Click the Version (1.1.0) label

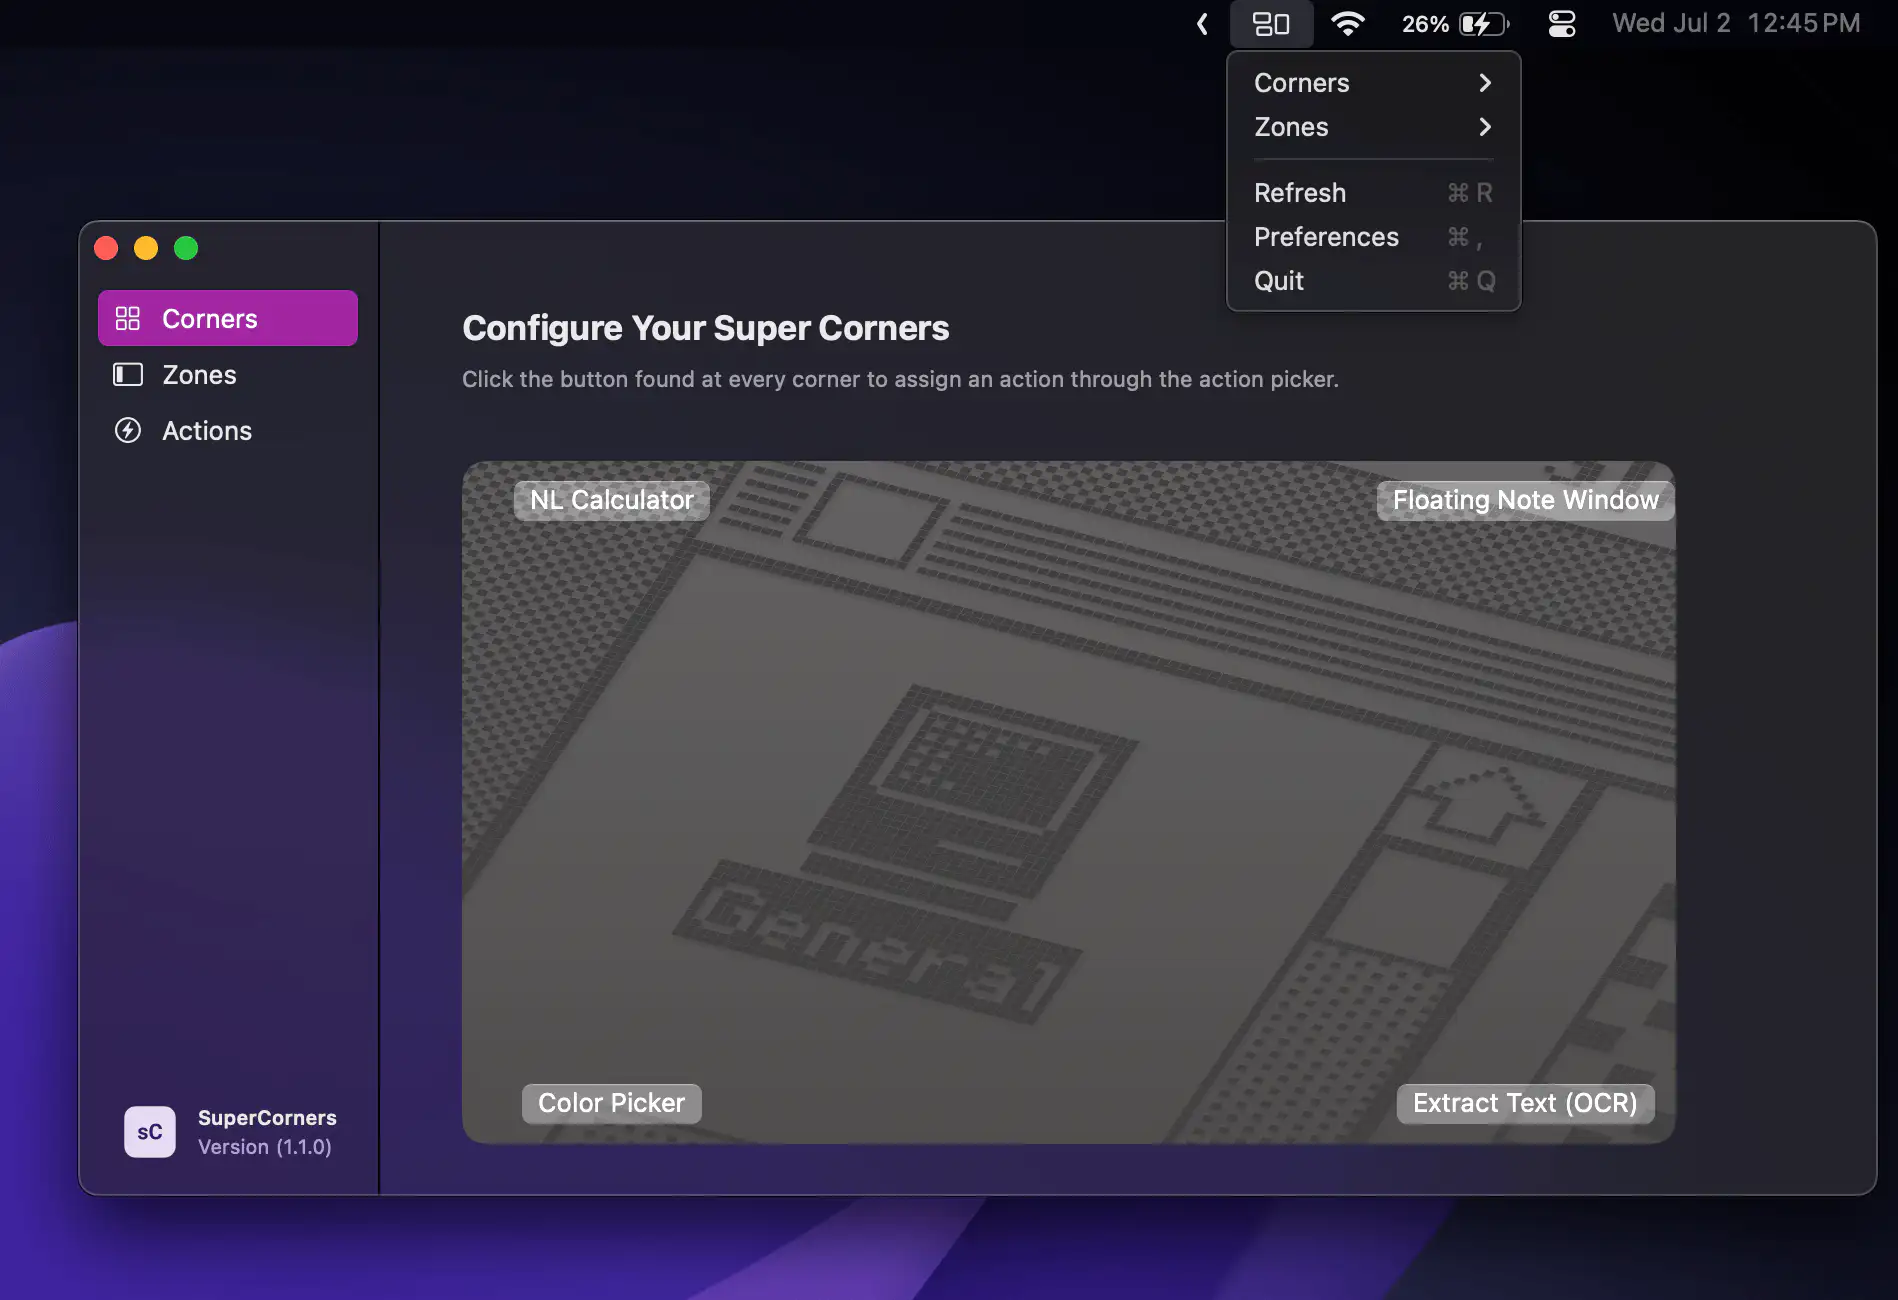(x=265, y=1147)
